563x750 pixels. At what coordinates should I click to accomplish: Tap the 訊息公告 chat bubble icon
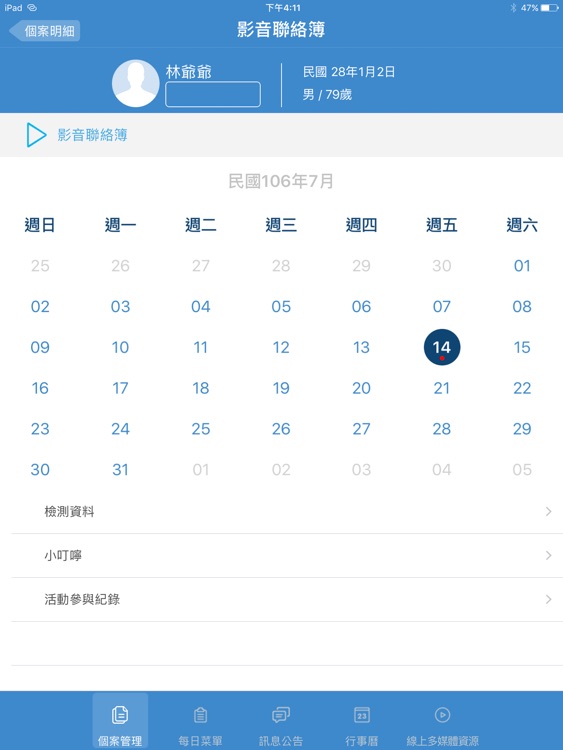point(281,715)
